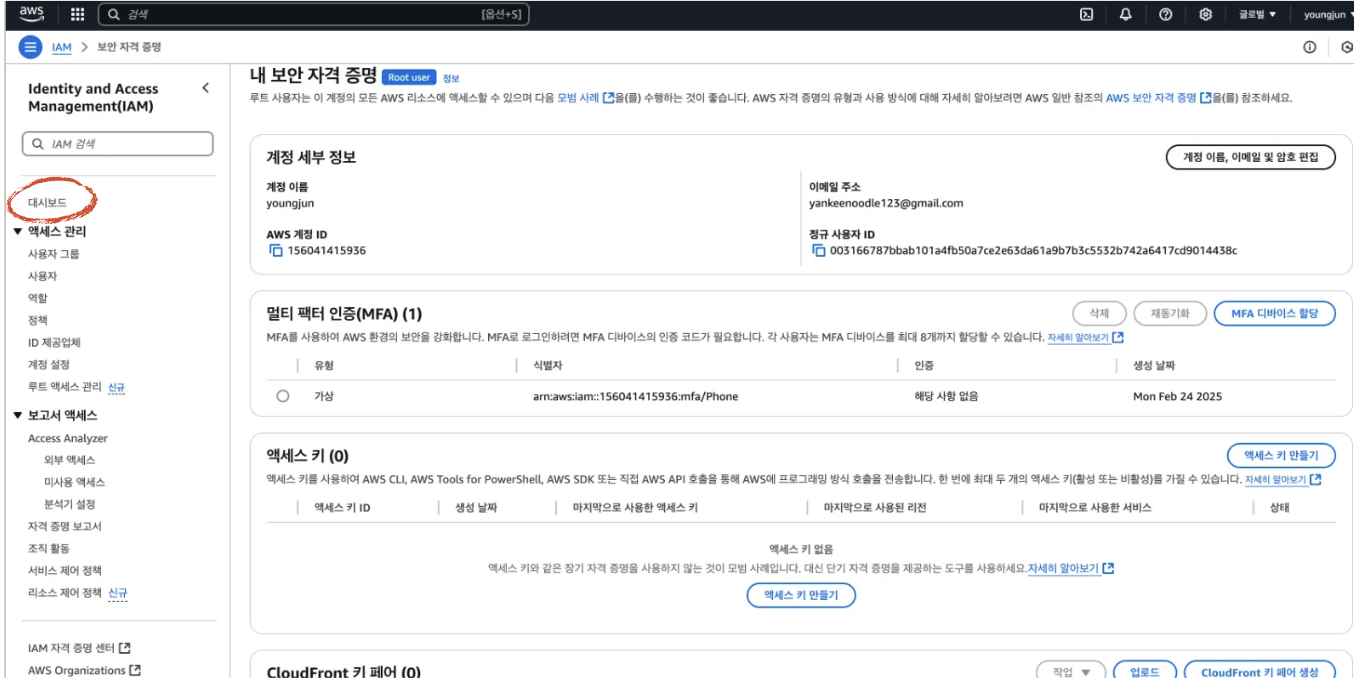Image resolution: width=1354 pixels, height=680 pixels.
Task: Click the MFA 재동기화 button
Action: click(1170, 313)
